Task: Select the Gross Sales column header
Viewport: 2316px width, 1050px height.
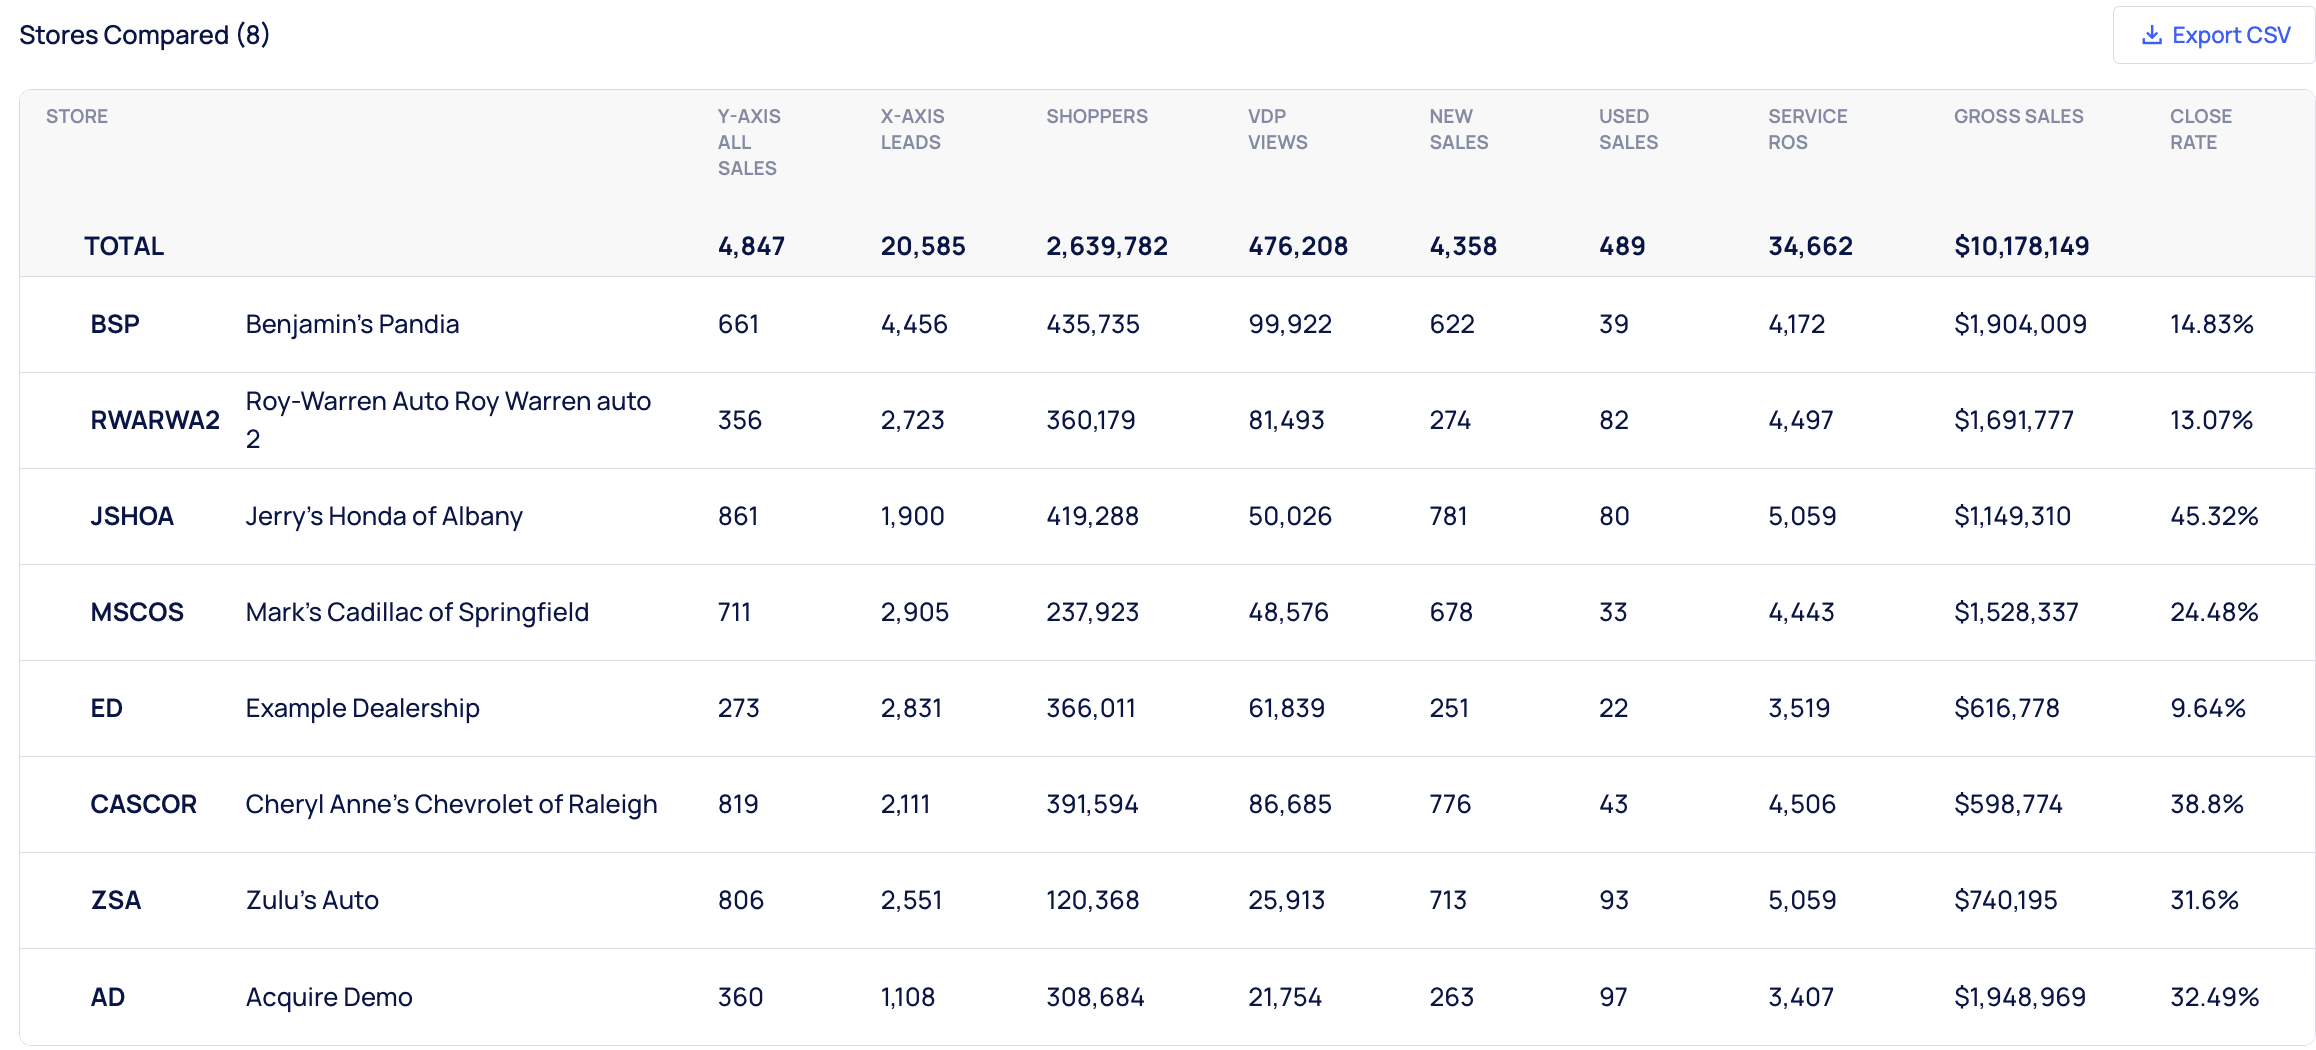Action: (2018, 116)
